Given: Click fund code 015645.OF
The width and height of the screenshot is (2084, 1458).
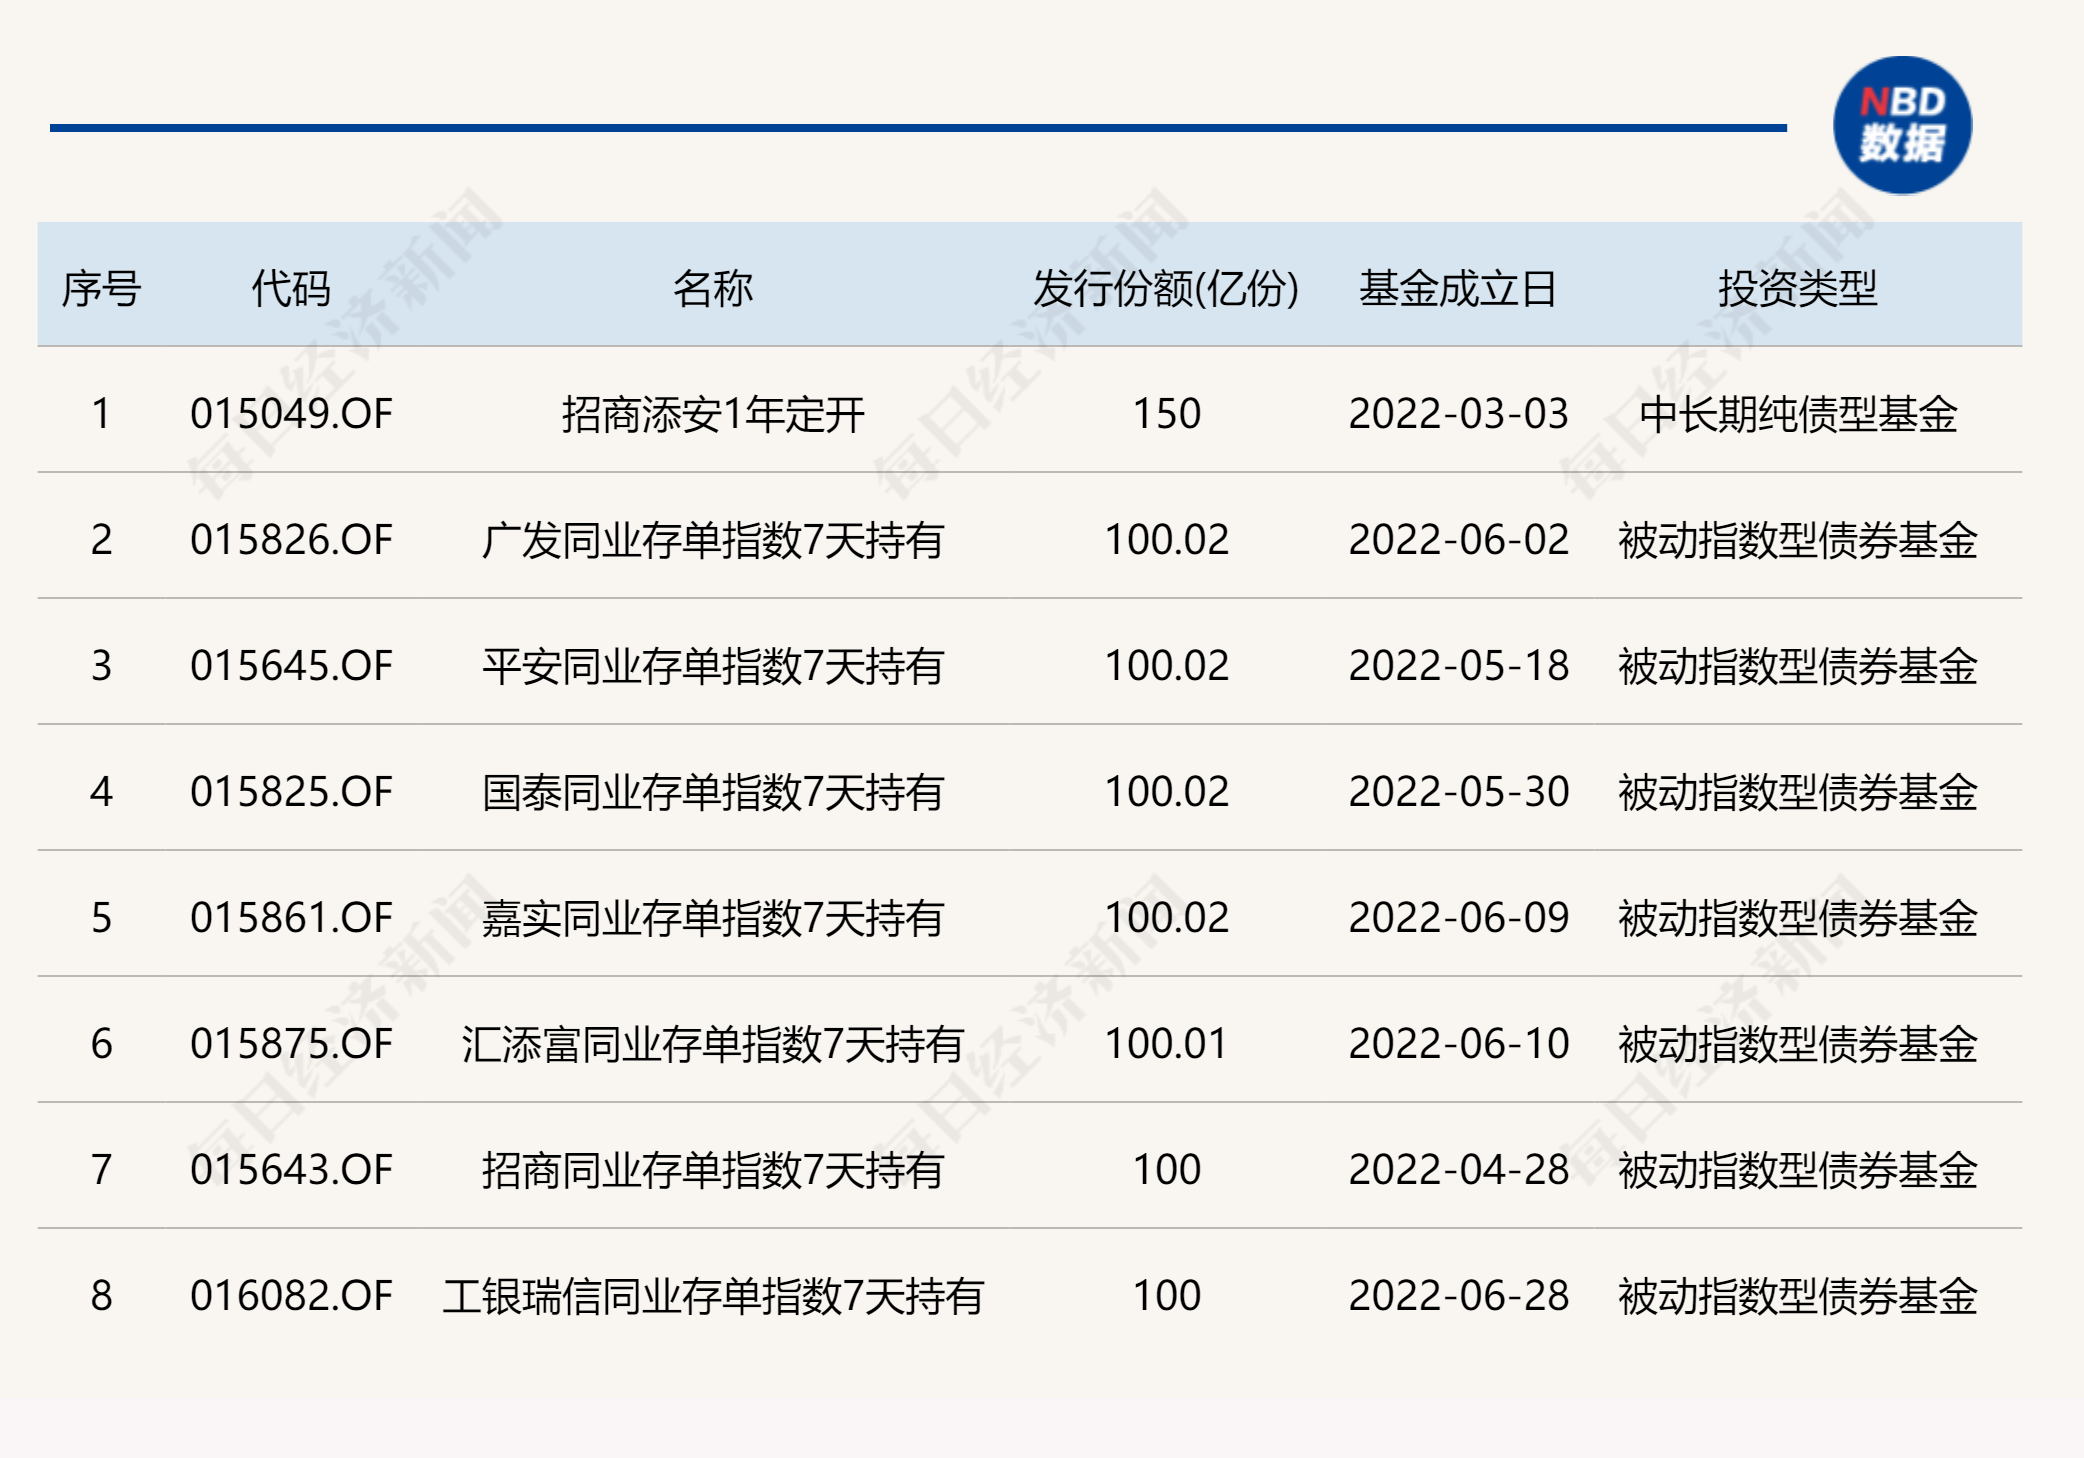Looking at the screenshot, I should pyautogui.click(x=291, y=666).
